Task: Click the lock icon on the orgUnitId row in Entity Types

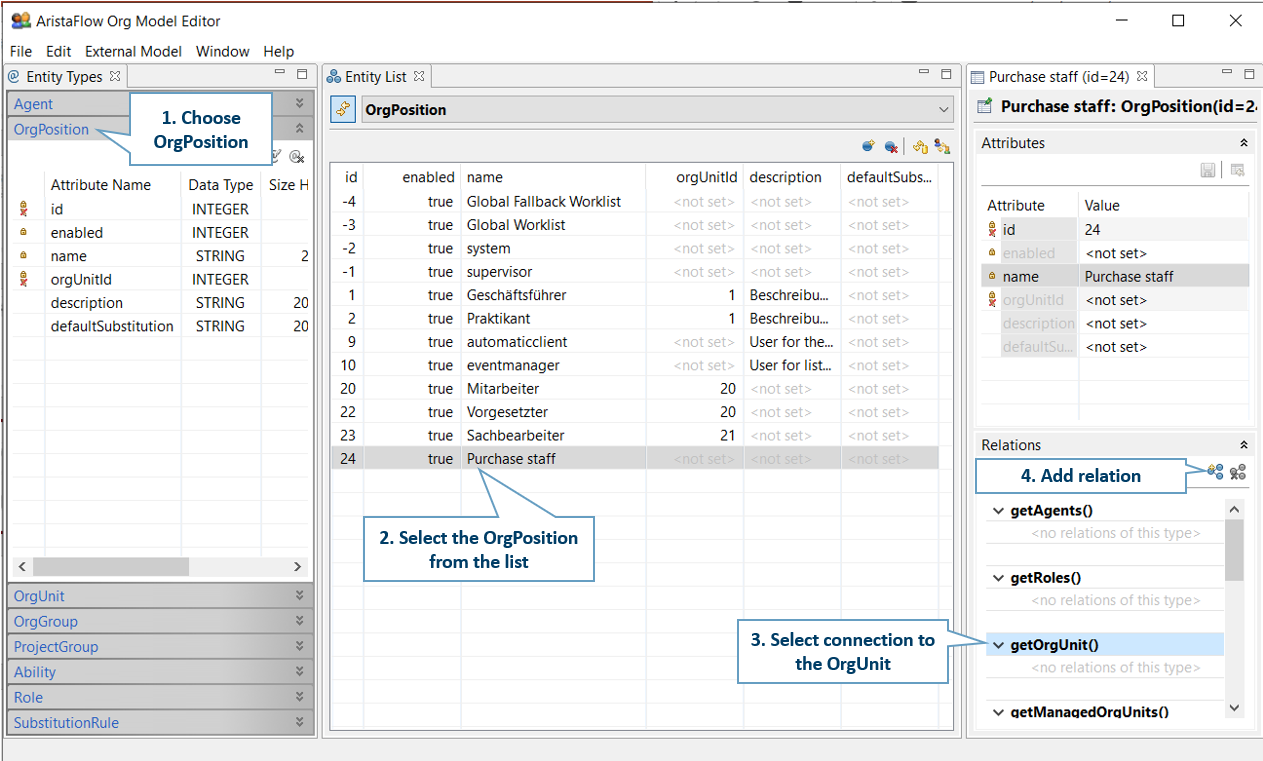Action: [x=24, y=279]
